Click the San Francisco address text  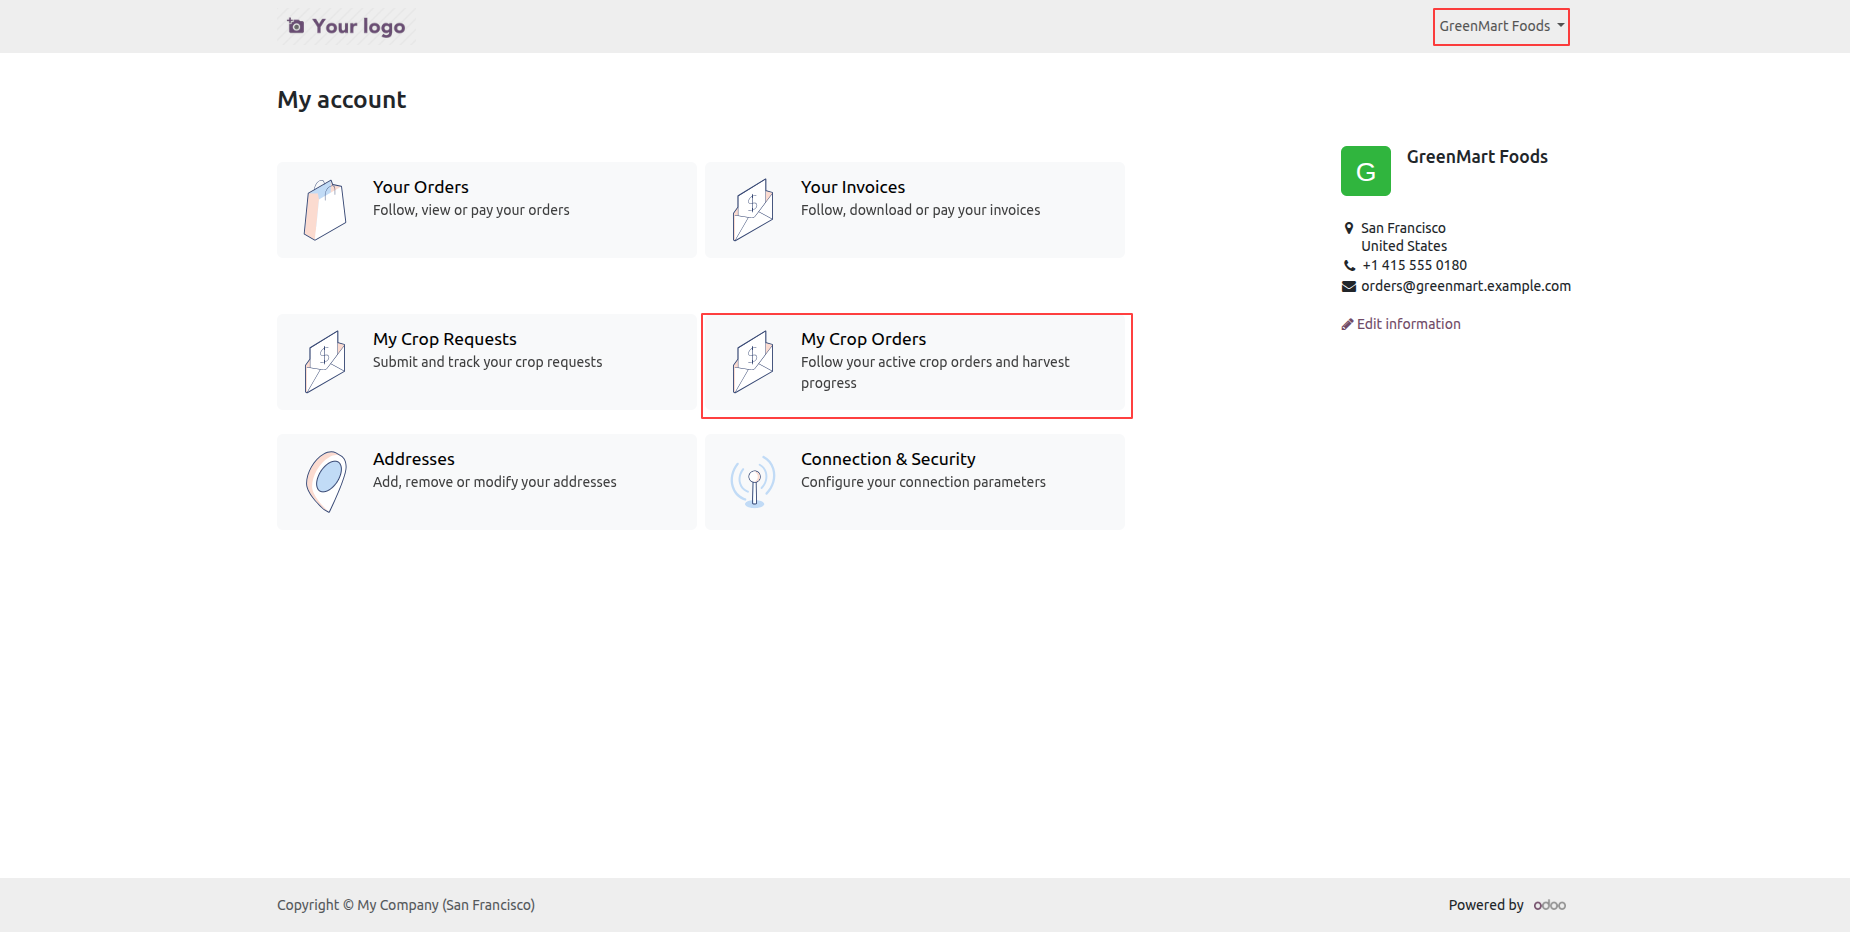click(1403, 228)
